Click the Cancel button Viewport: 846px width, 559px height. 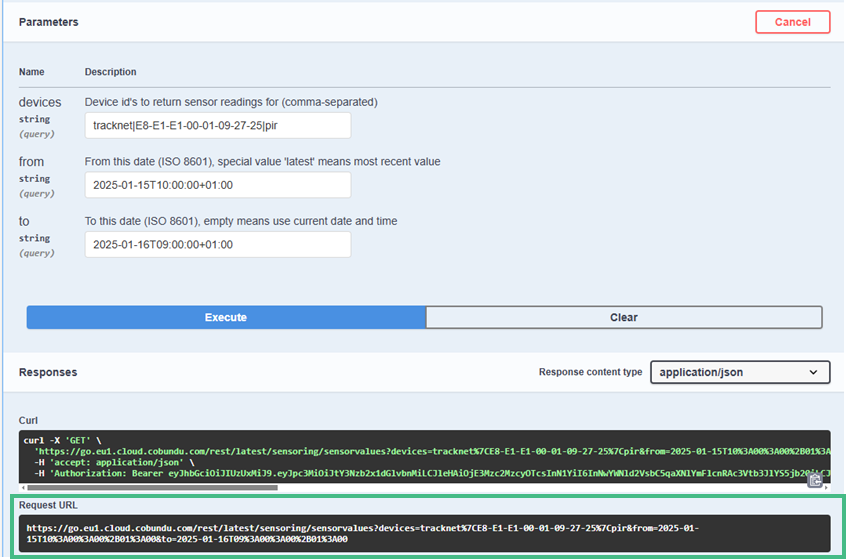click(793, 22)
